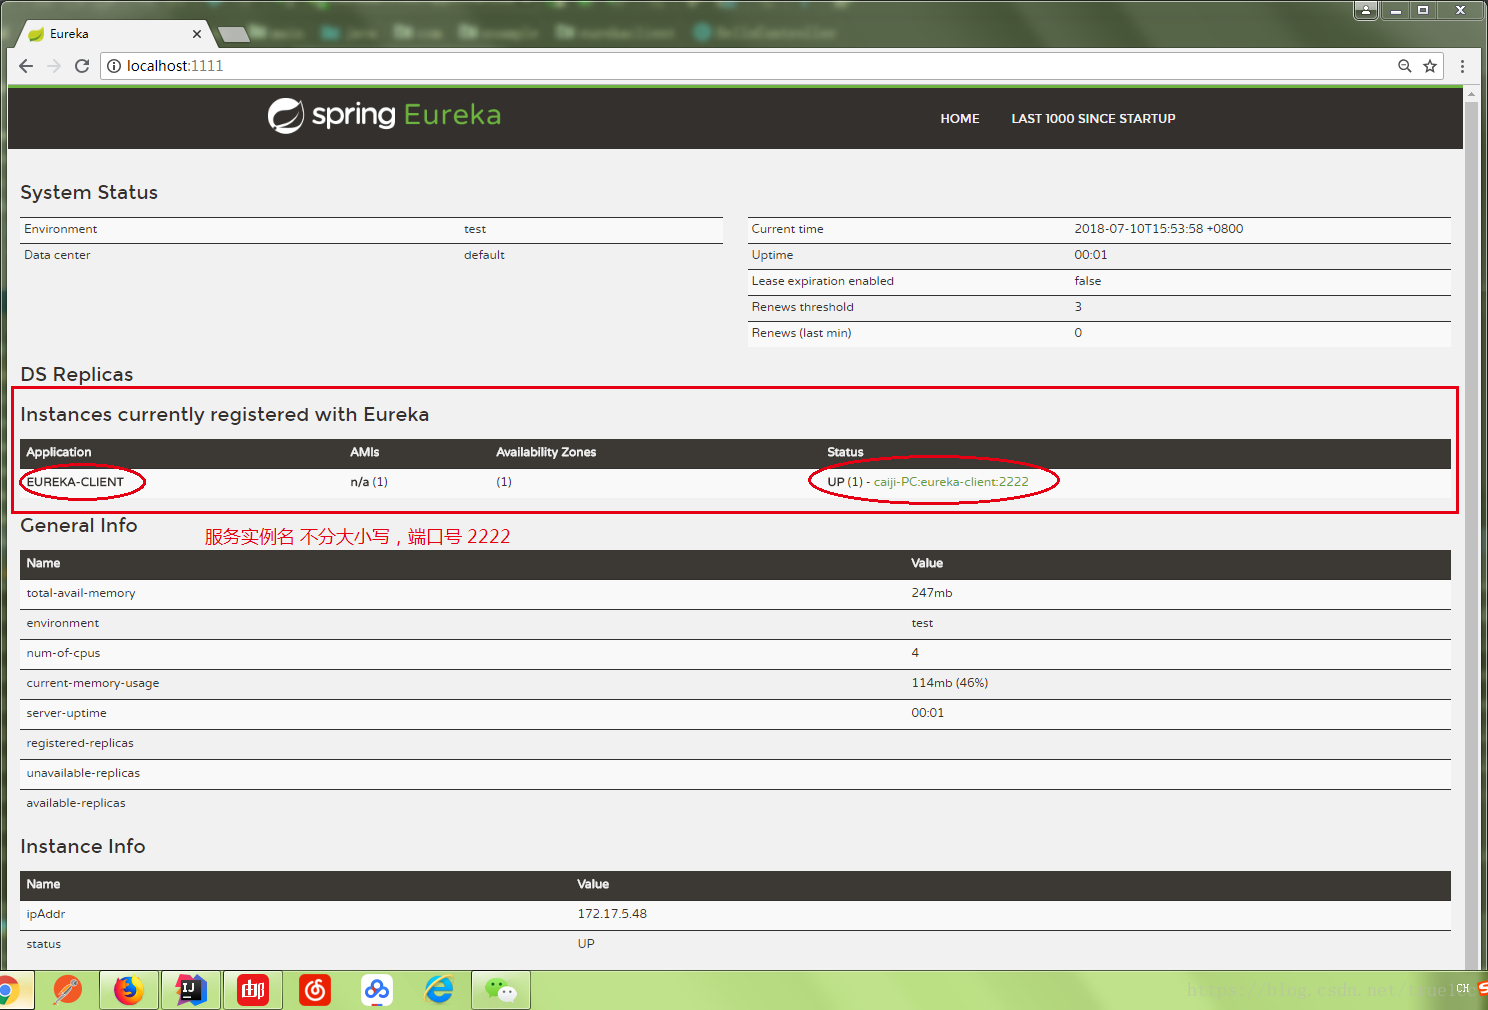The image size is (1488, 1010).
Task: Open LAST 1000 SINCE STARTUP page
Action: (x=1093, y=118)
